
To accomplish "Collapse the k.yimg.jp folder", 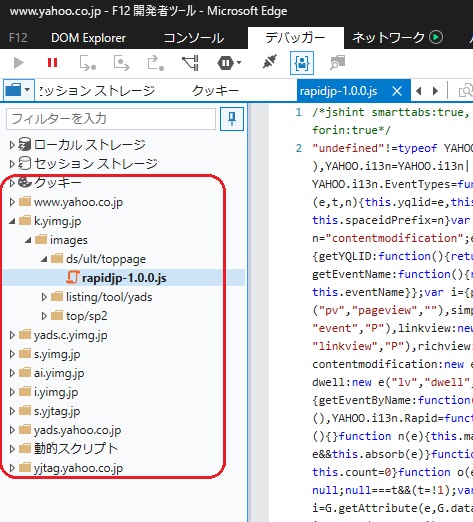I will (12, 221).
